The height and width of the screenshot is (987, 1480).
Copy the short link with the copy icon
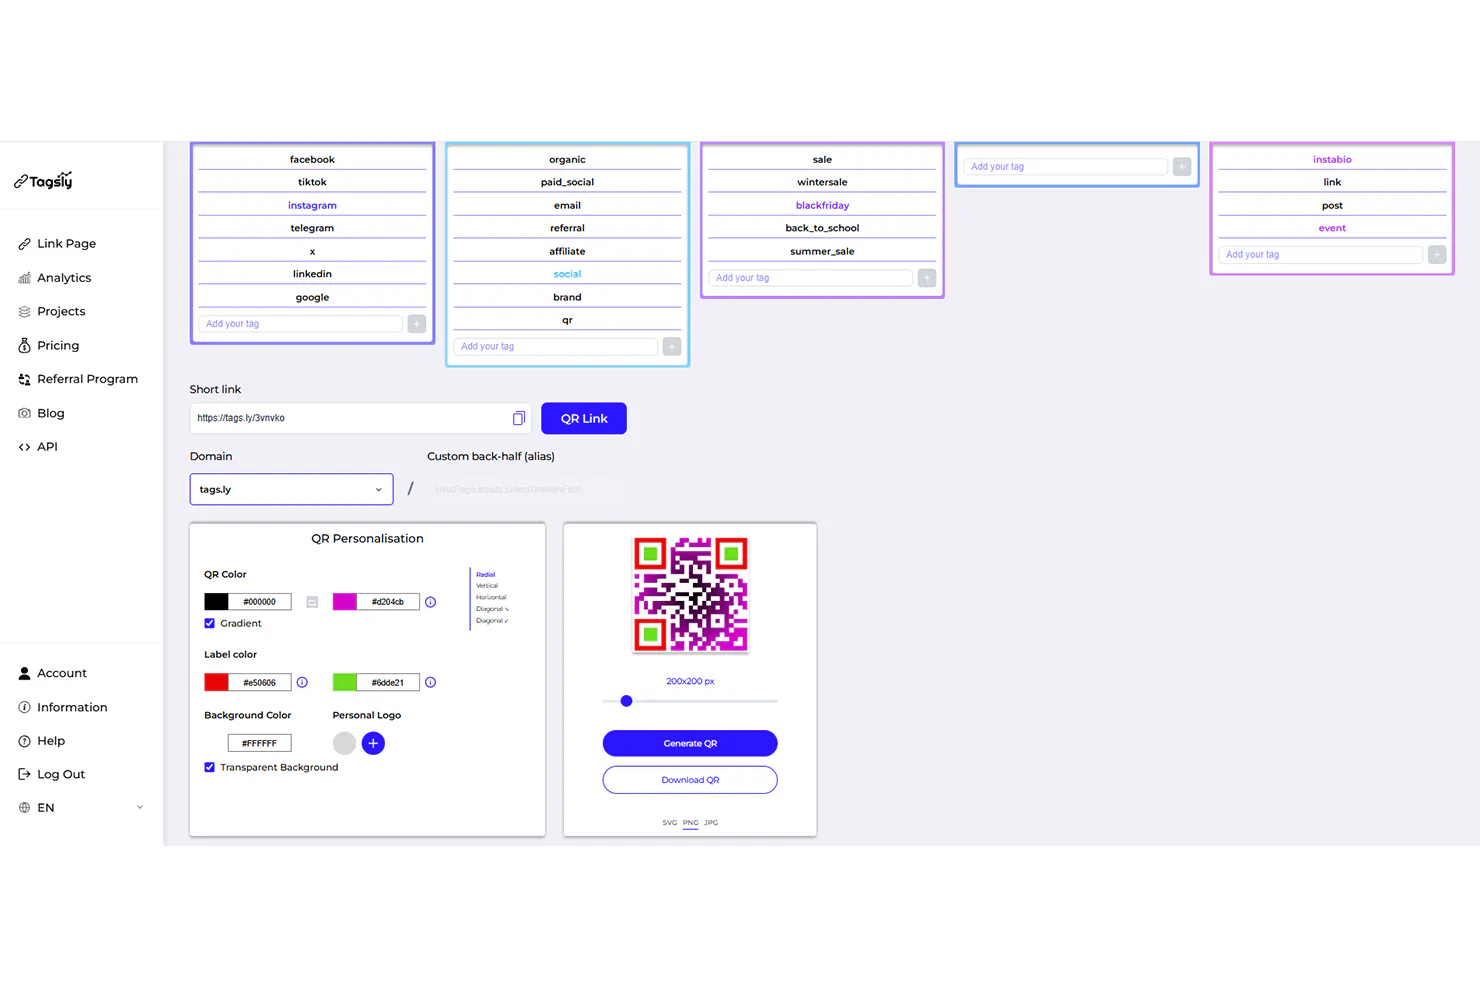[x=519, y=418]
